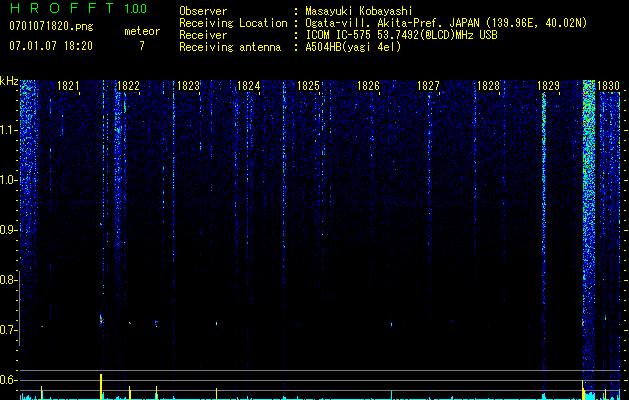Image resolution: width=629 pixels, height=400 pixels.
Task: Click the 1825 time marker
Action: (308, 86)
